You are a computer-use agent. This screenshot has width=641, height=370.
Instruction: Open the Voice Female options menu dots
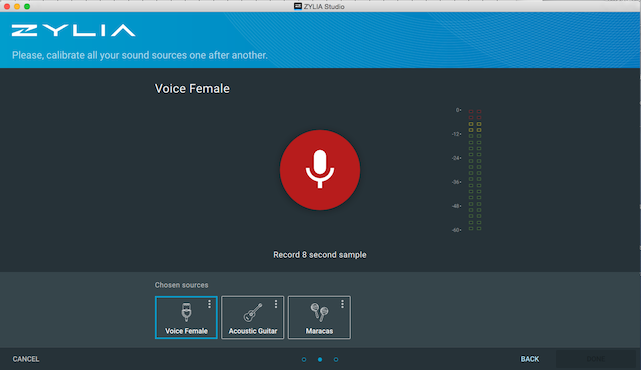click(209, 304)
